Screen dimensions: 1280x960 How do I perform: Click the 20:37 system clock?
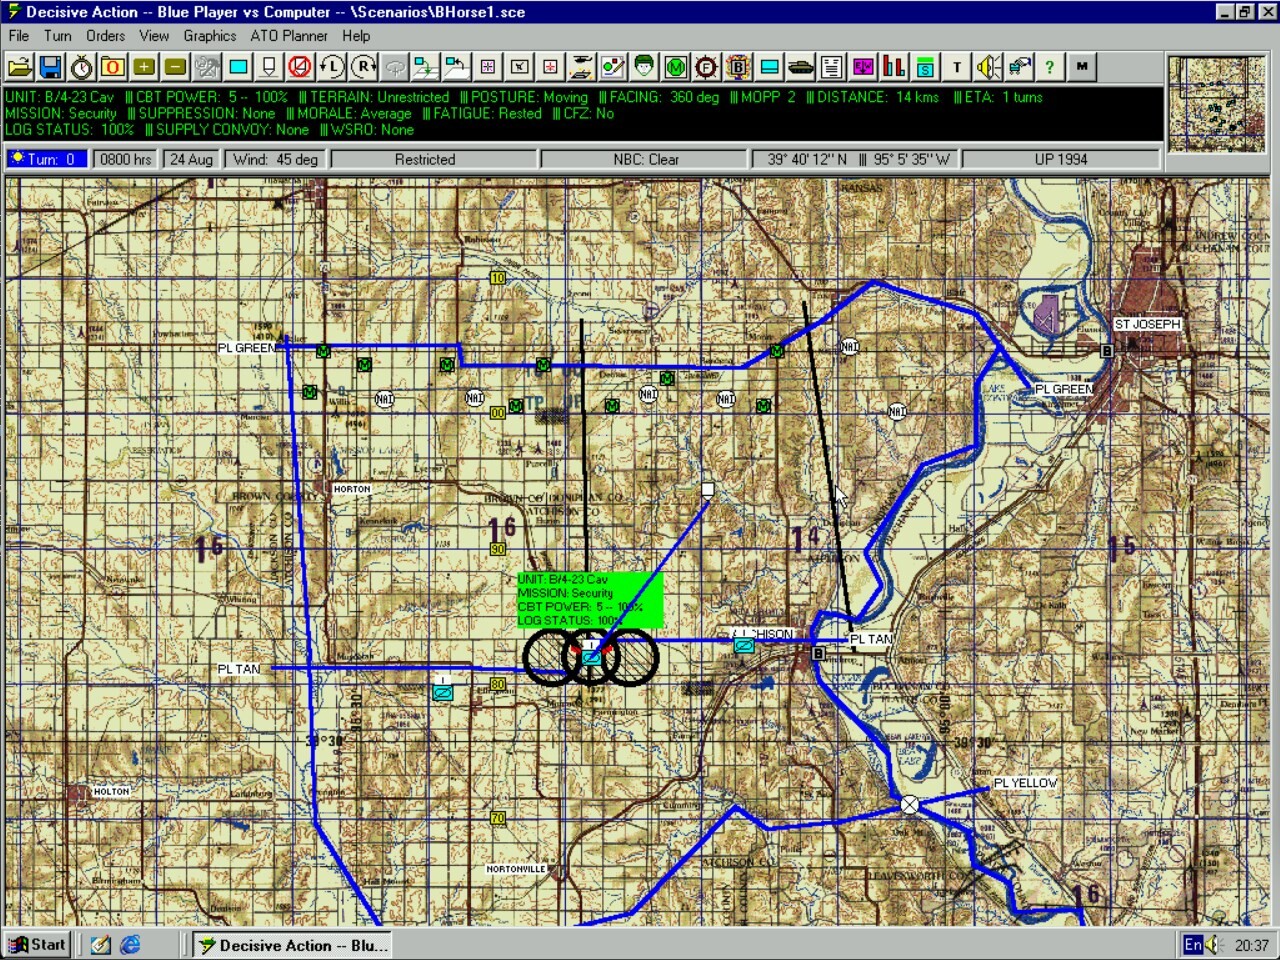tap(1252, 945)
